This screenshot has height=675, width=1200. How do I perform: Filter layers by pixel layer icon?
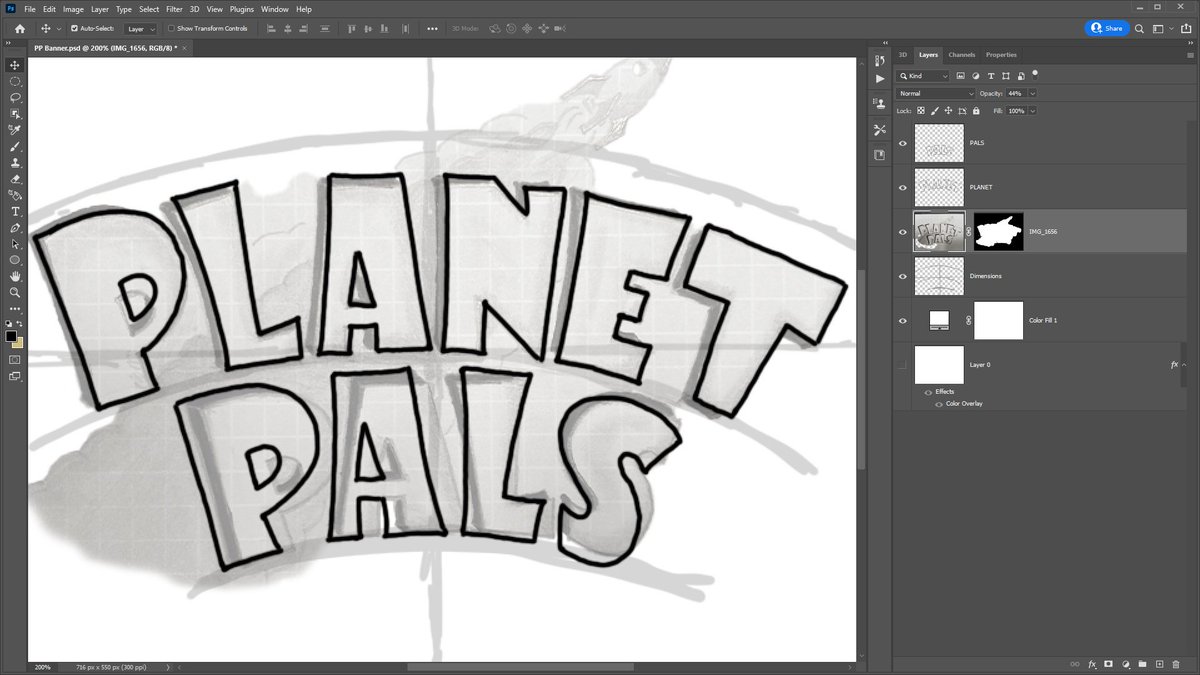961,76
